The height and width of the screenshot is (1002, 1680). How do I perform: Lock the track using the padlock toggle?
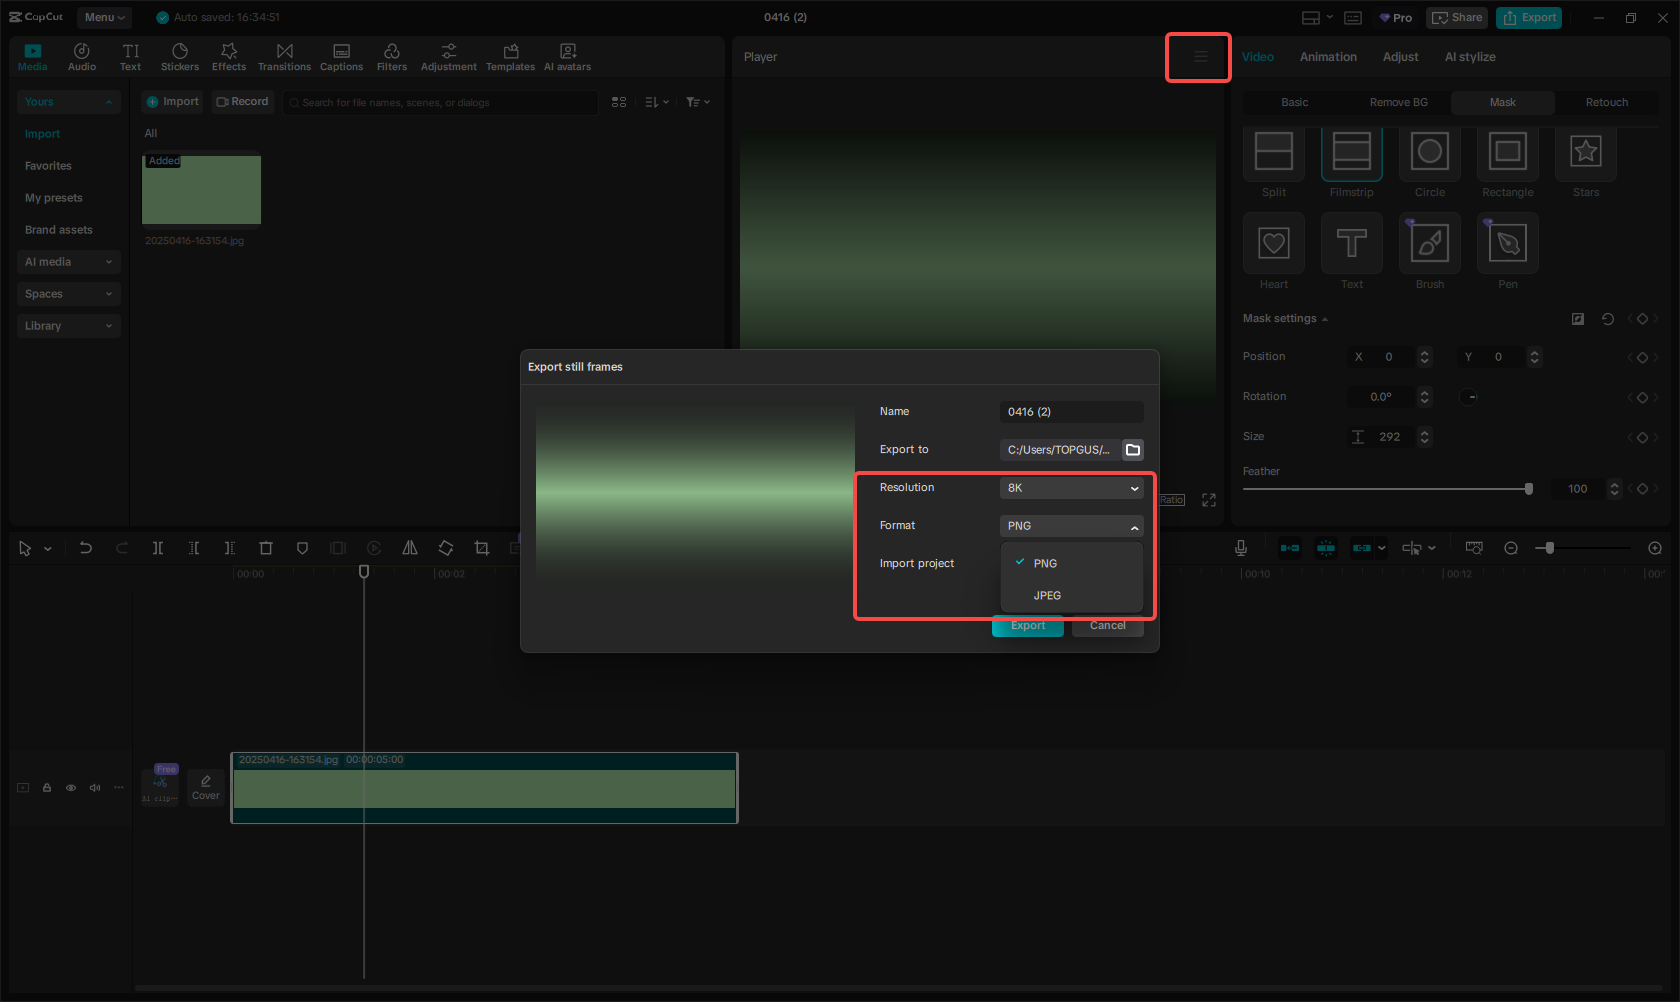click(x=46, y=788)
